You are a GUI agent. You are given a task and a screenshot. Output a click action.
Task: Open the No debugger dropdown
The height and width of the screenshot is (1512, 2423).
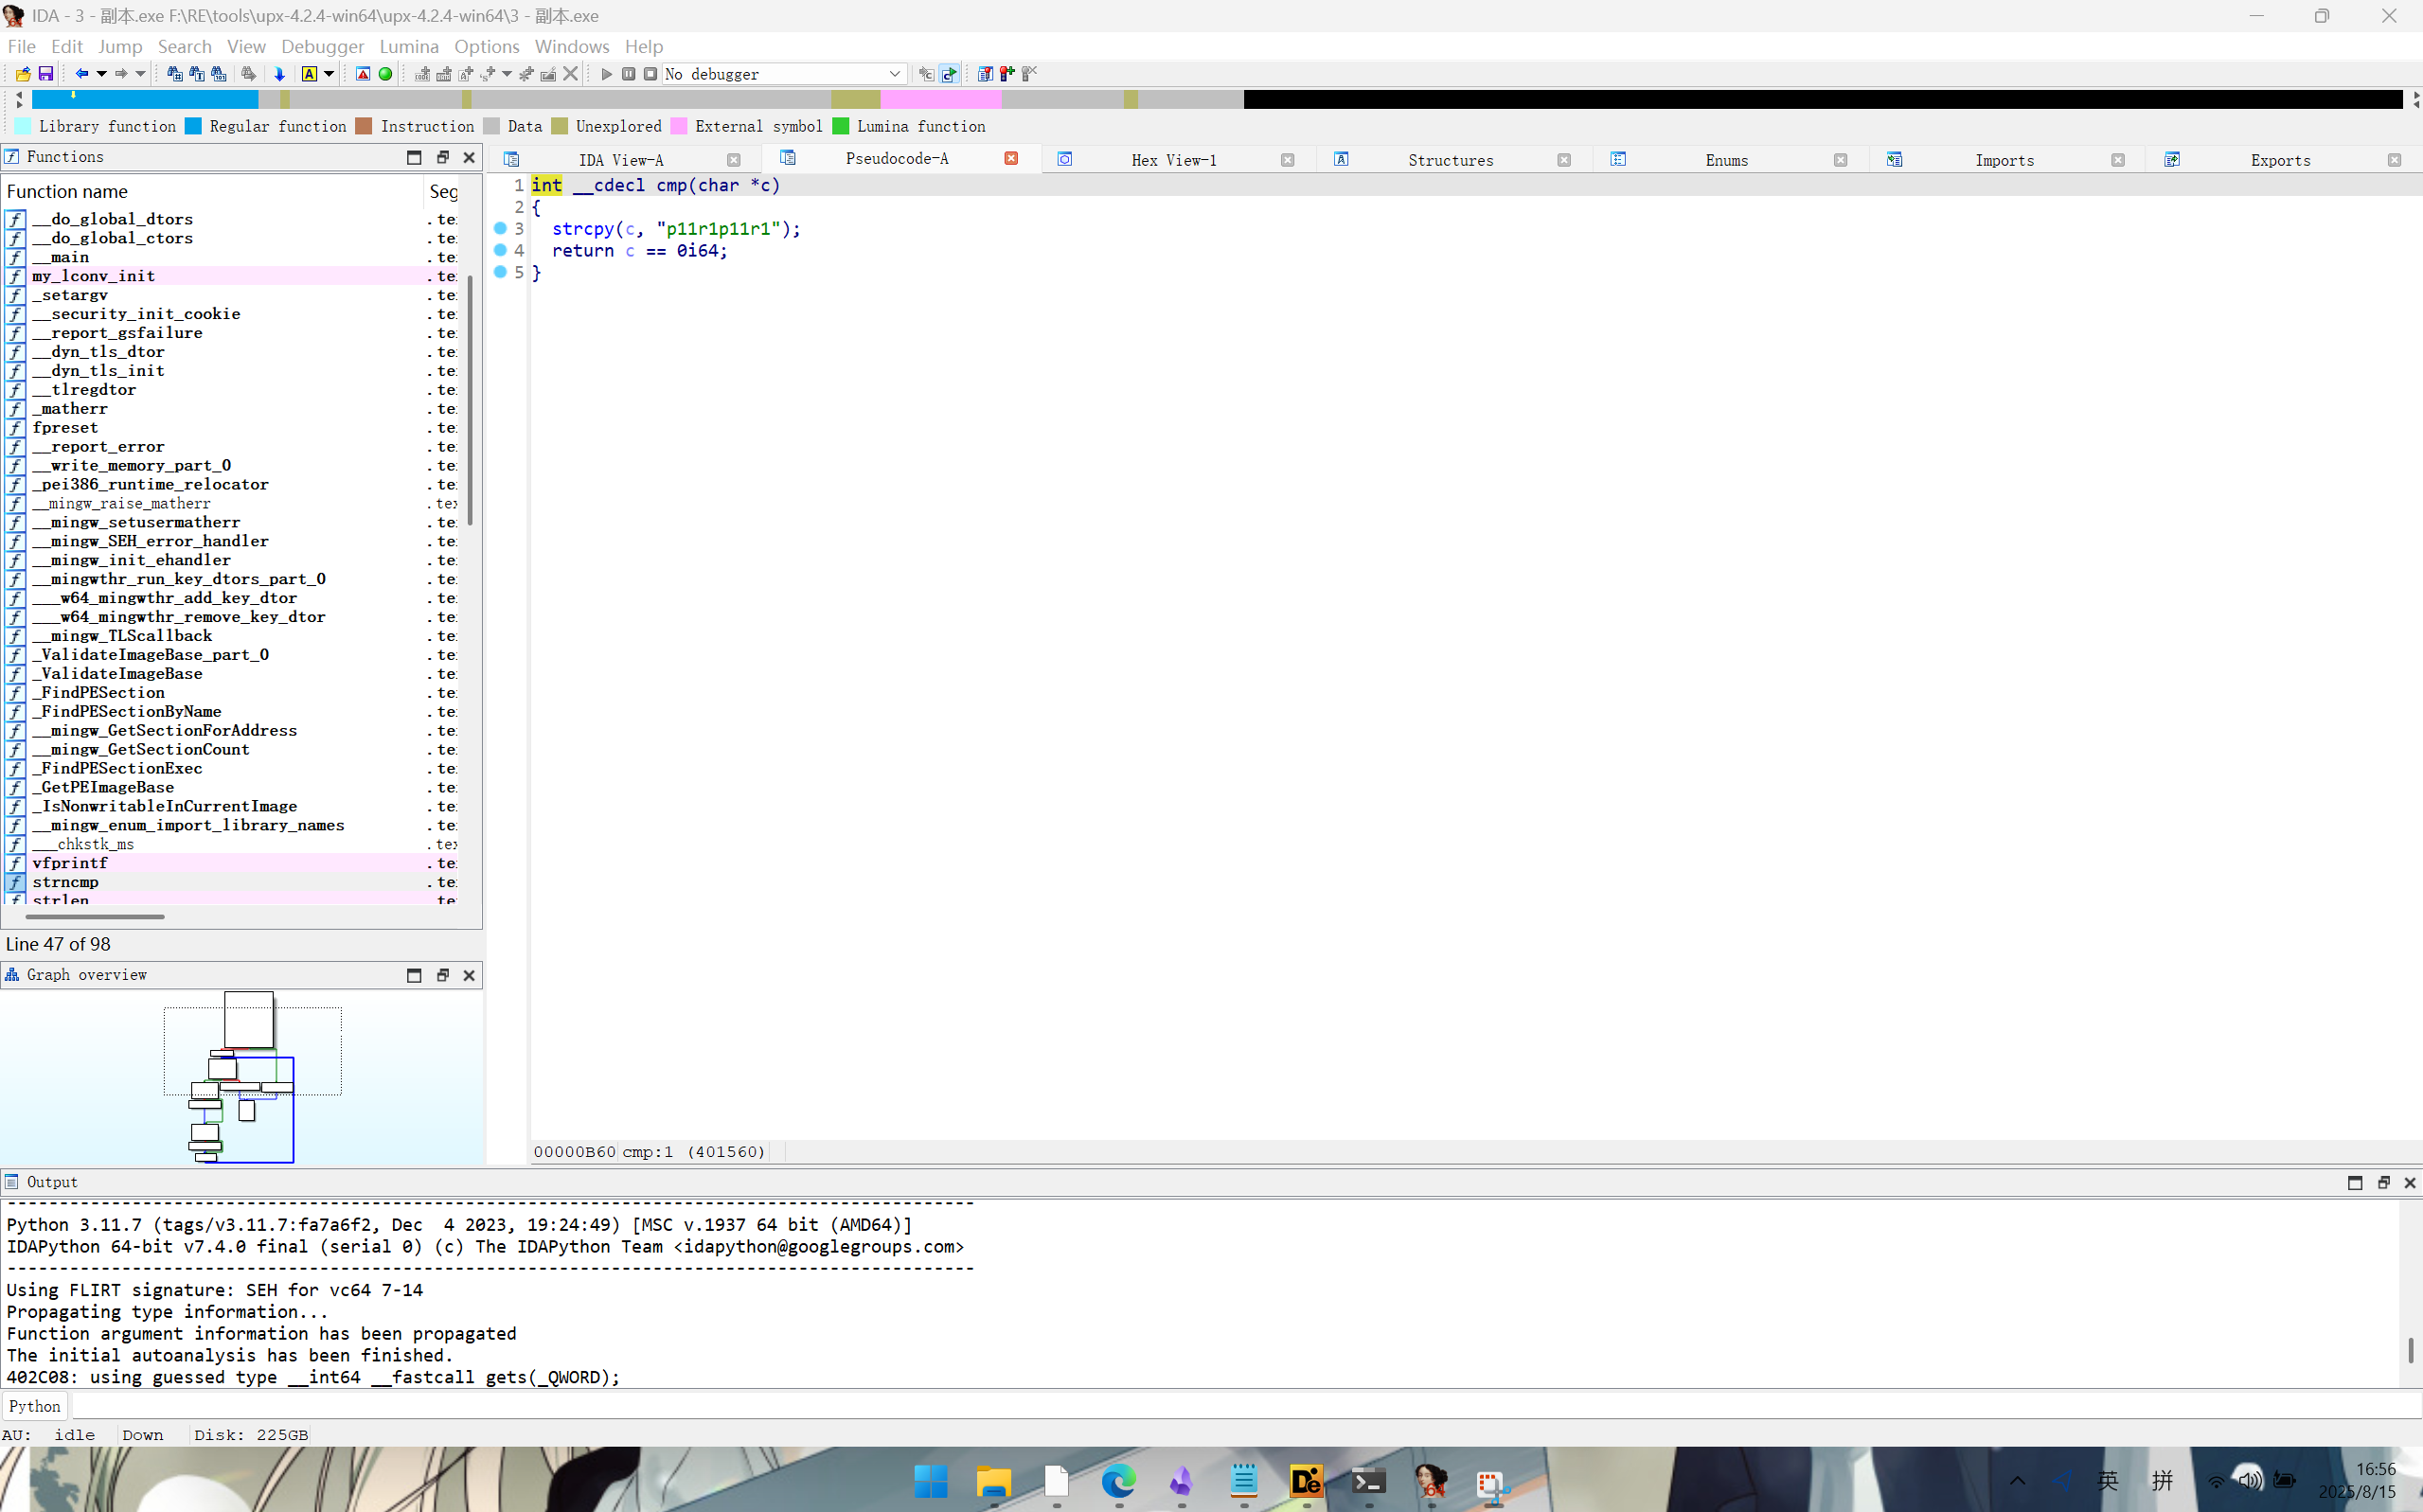click(x=894, y=74)
